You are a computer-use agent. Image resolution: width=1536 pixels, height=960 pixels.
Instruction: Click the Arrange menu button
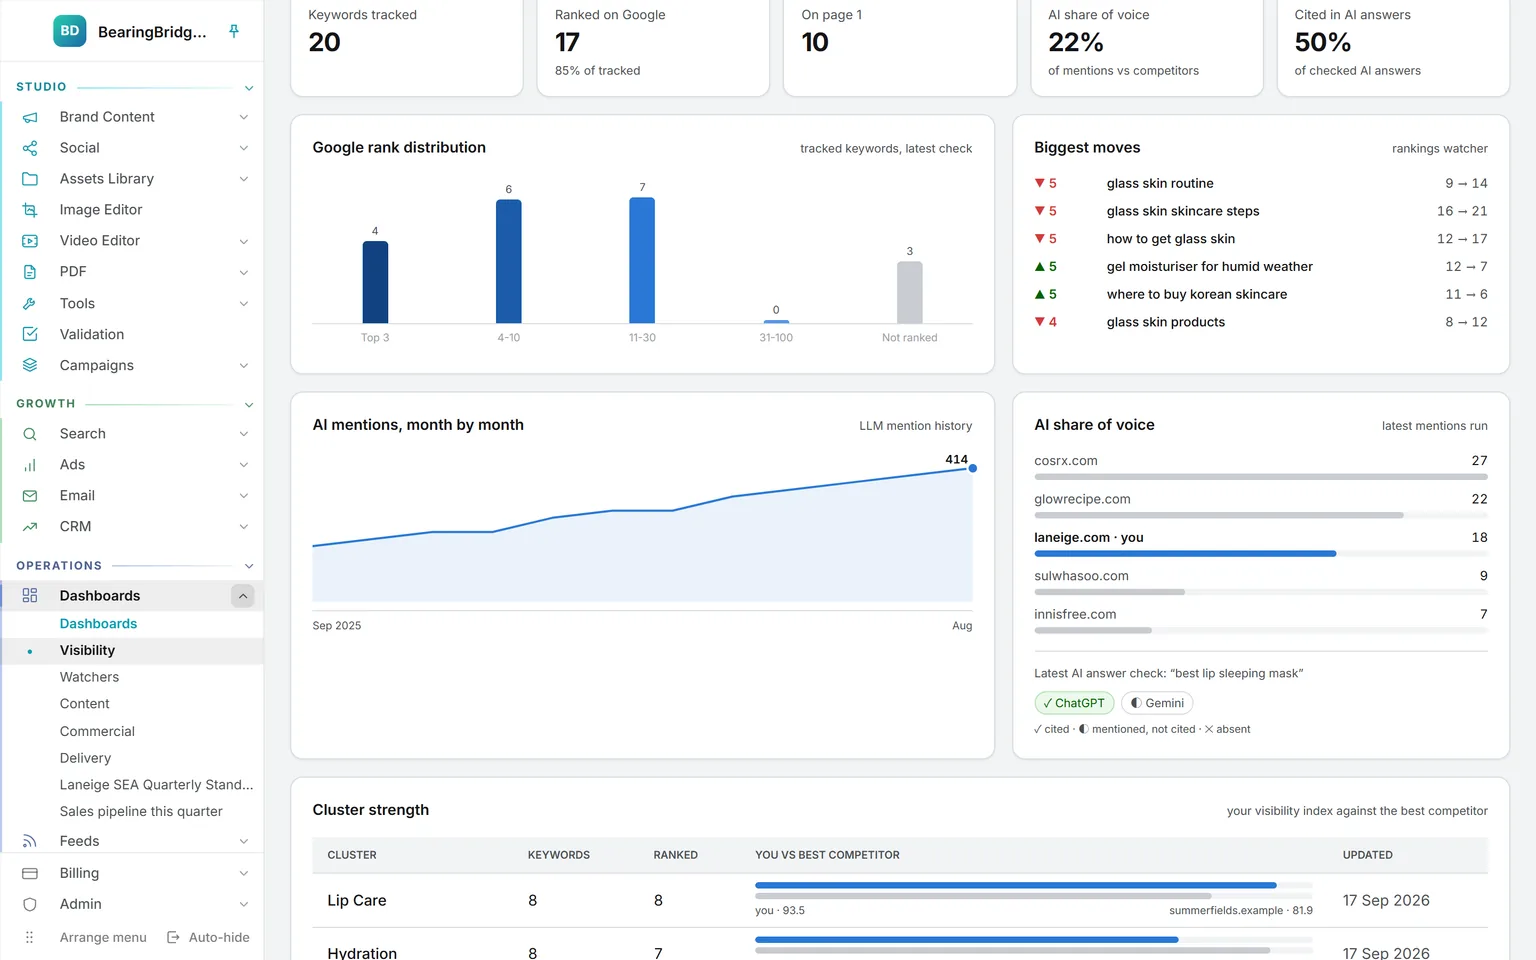[86, 937]
